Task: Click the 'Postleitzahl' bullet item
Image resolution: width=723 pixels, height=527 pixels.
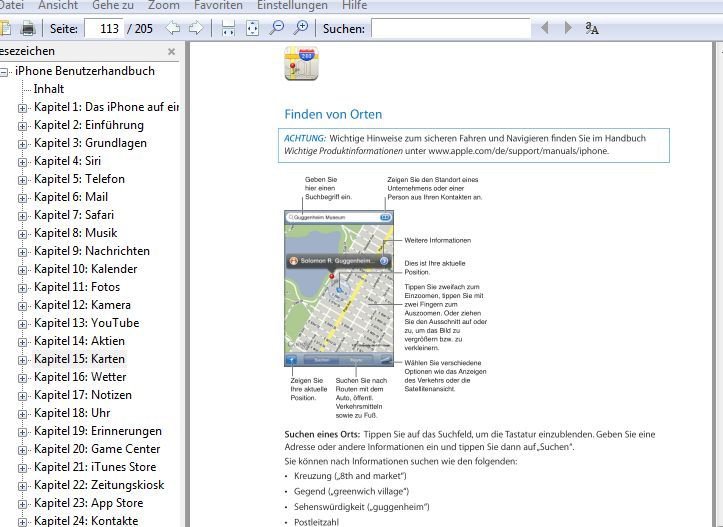Action: [x=316, y=522]
